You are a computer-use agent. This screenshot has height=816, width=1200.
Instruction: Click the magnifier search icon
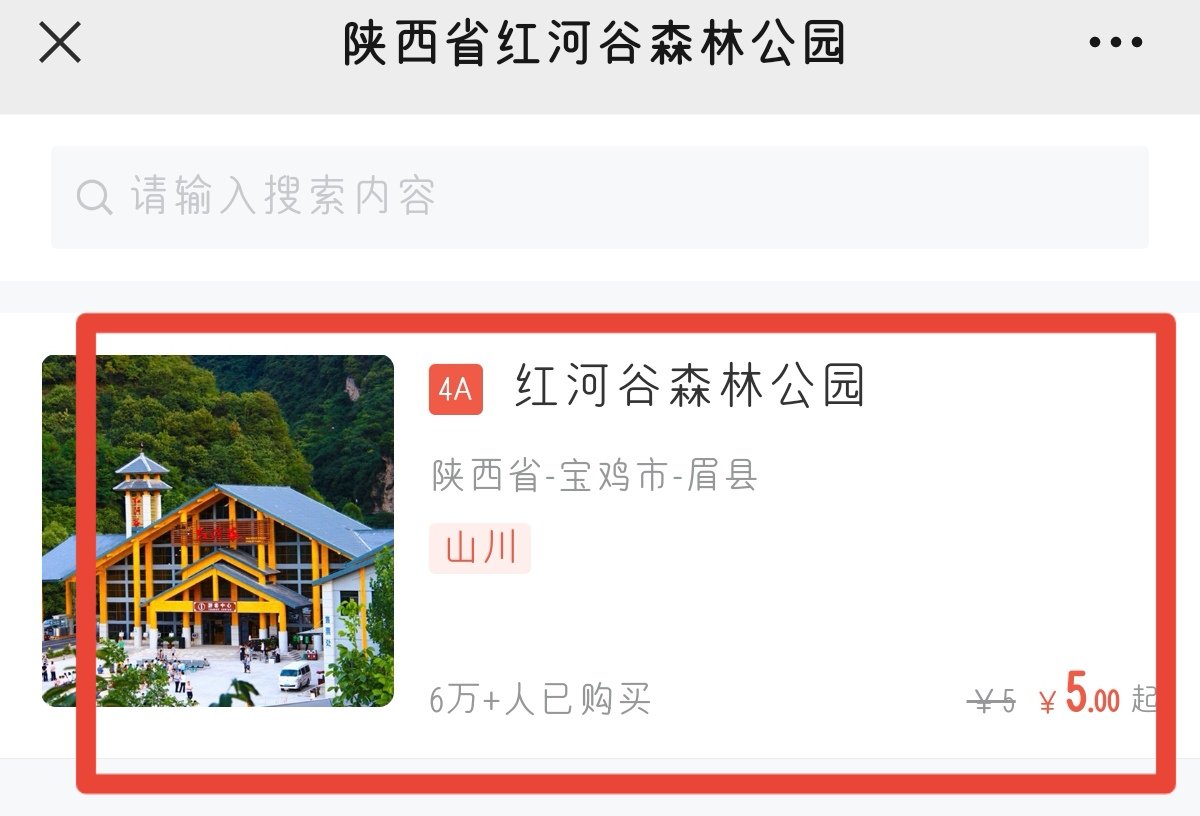click(94, 197)
